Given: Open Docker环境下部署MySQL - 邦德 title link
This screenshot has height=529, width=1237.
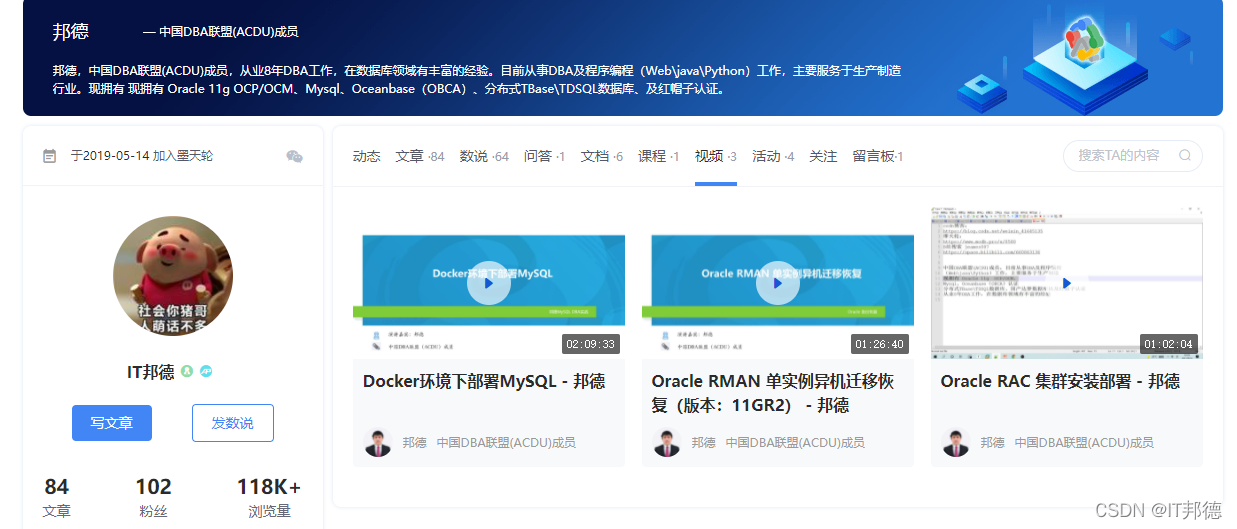Looking at the screenshot, I should tap(484, 381).
